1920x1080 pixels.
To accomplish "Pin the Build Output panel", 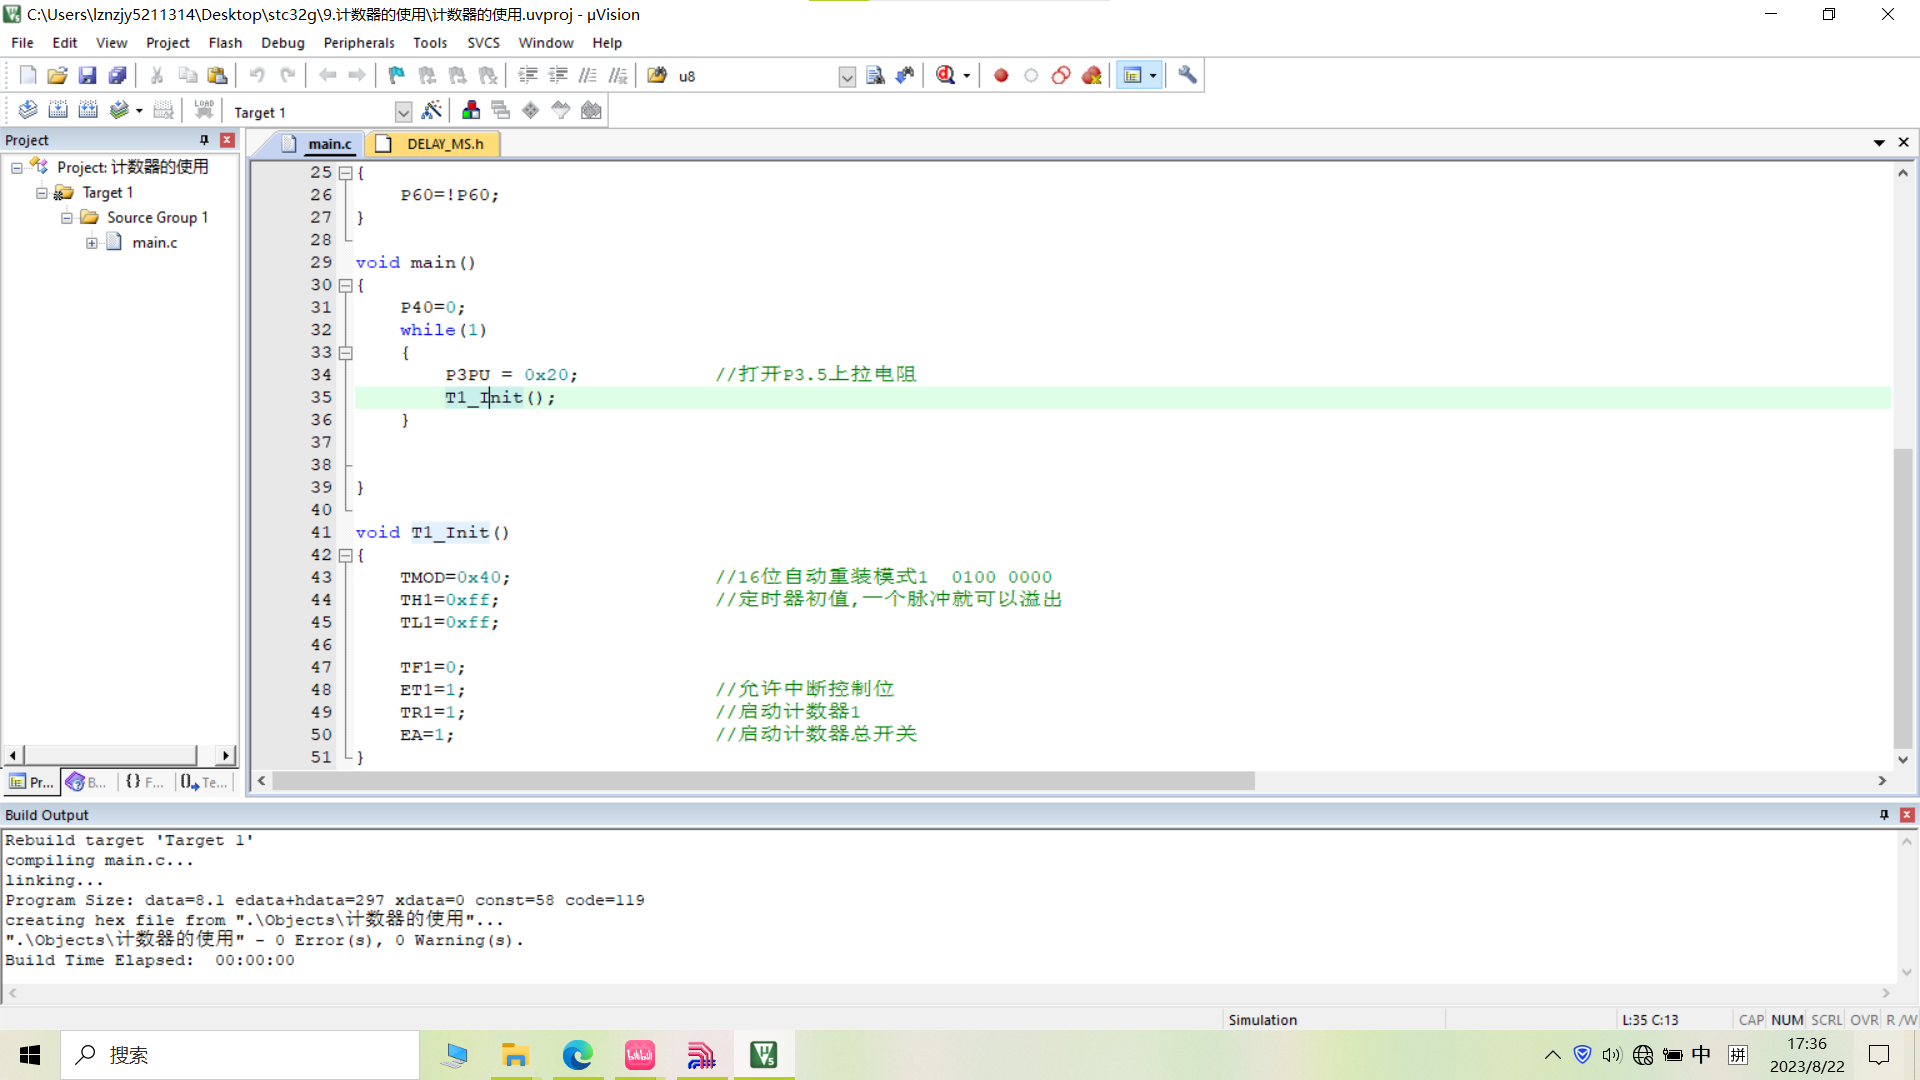I will point(1884,815).
